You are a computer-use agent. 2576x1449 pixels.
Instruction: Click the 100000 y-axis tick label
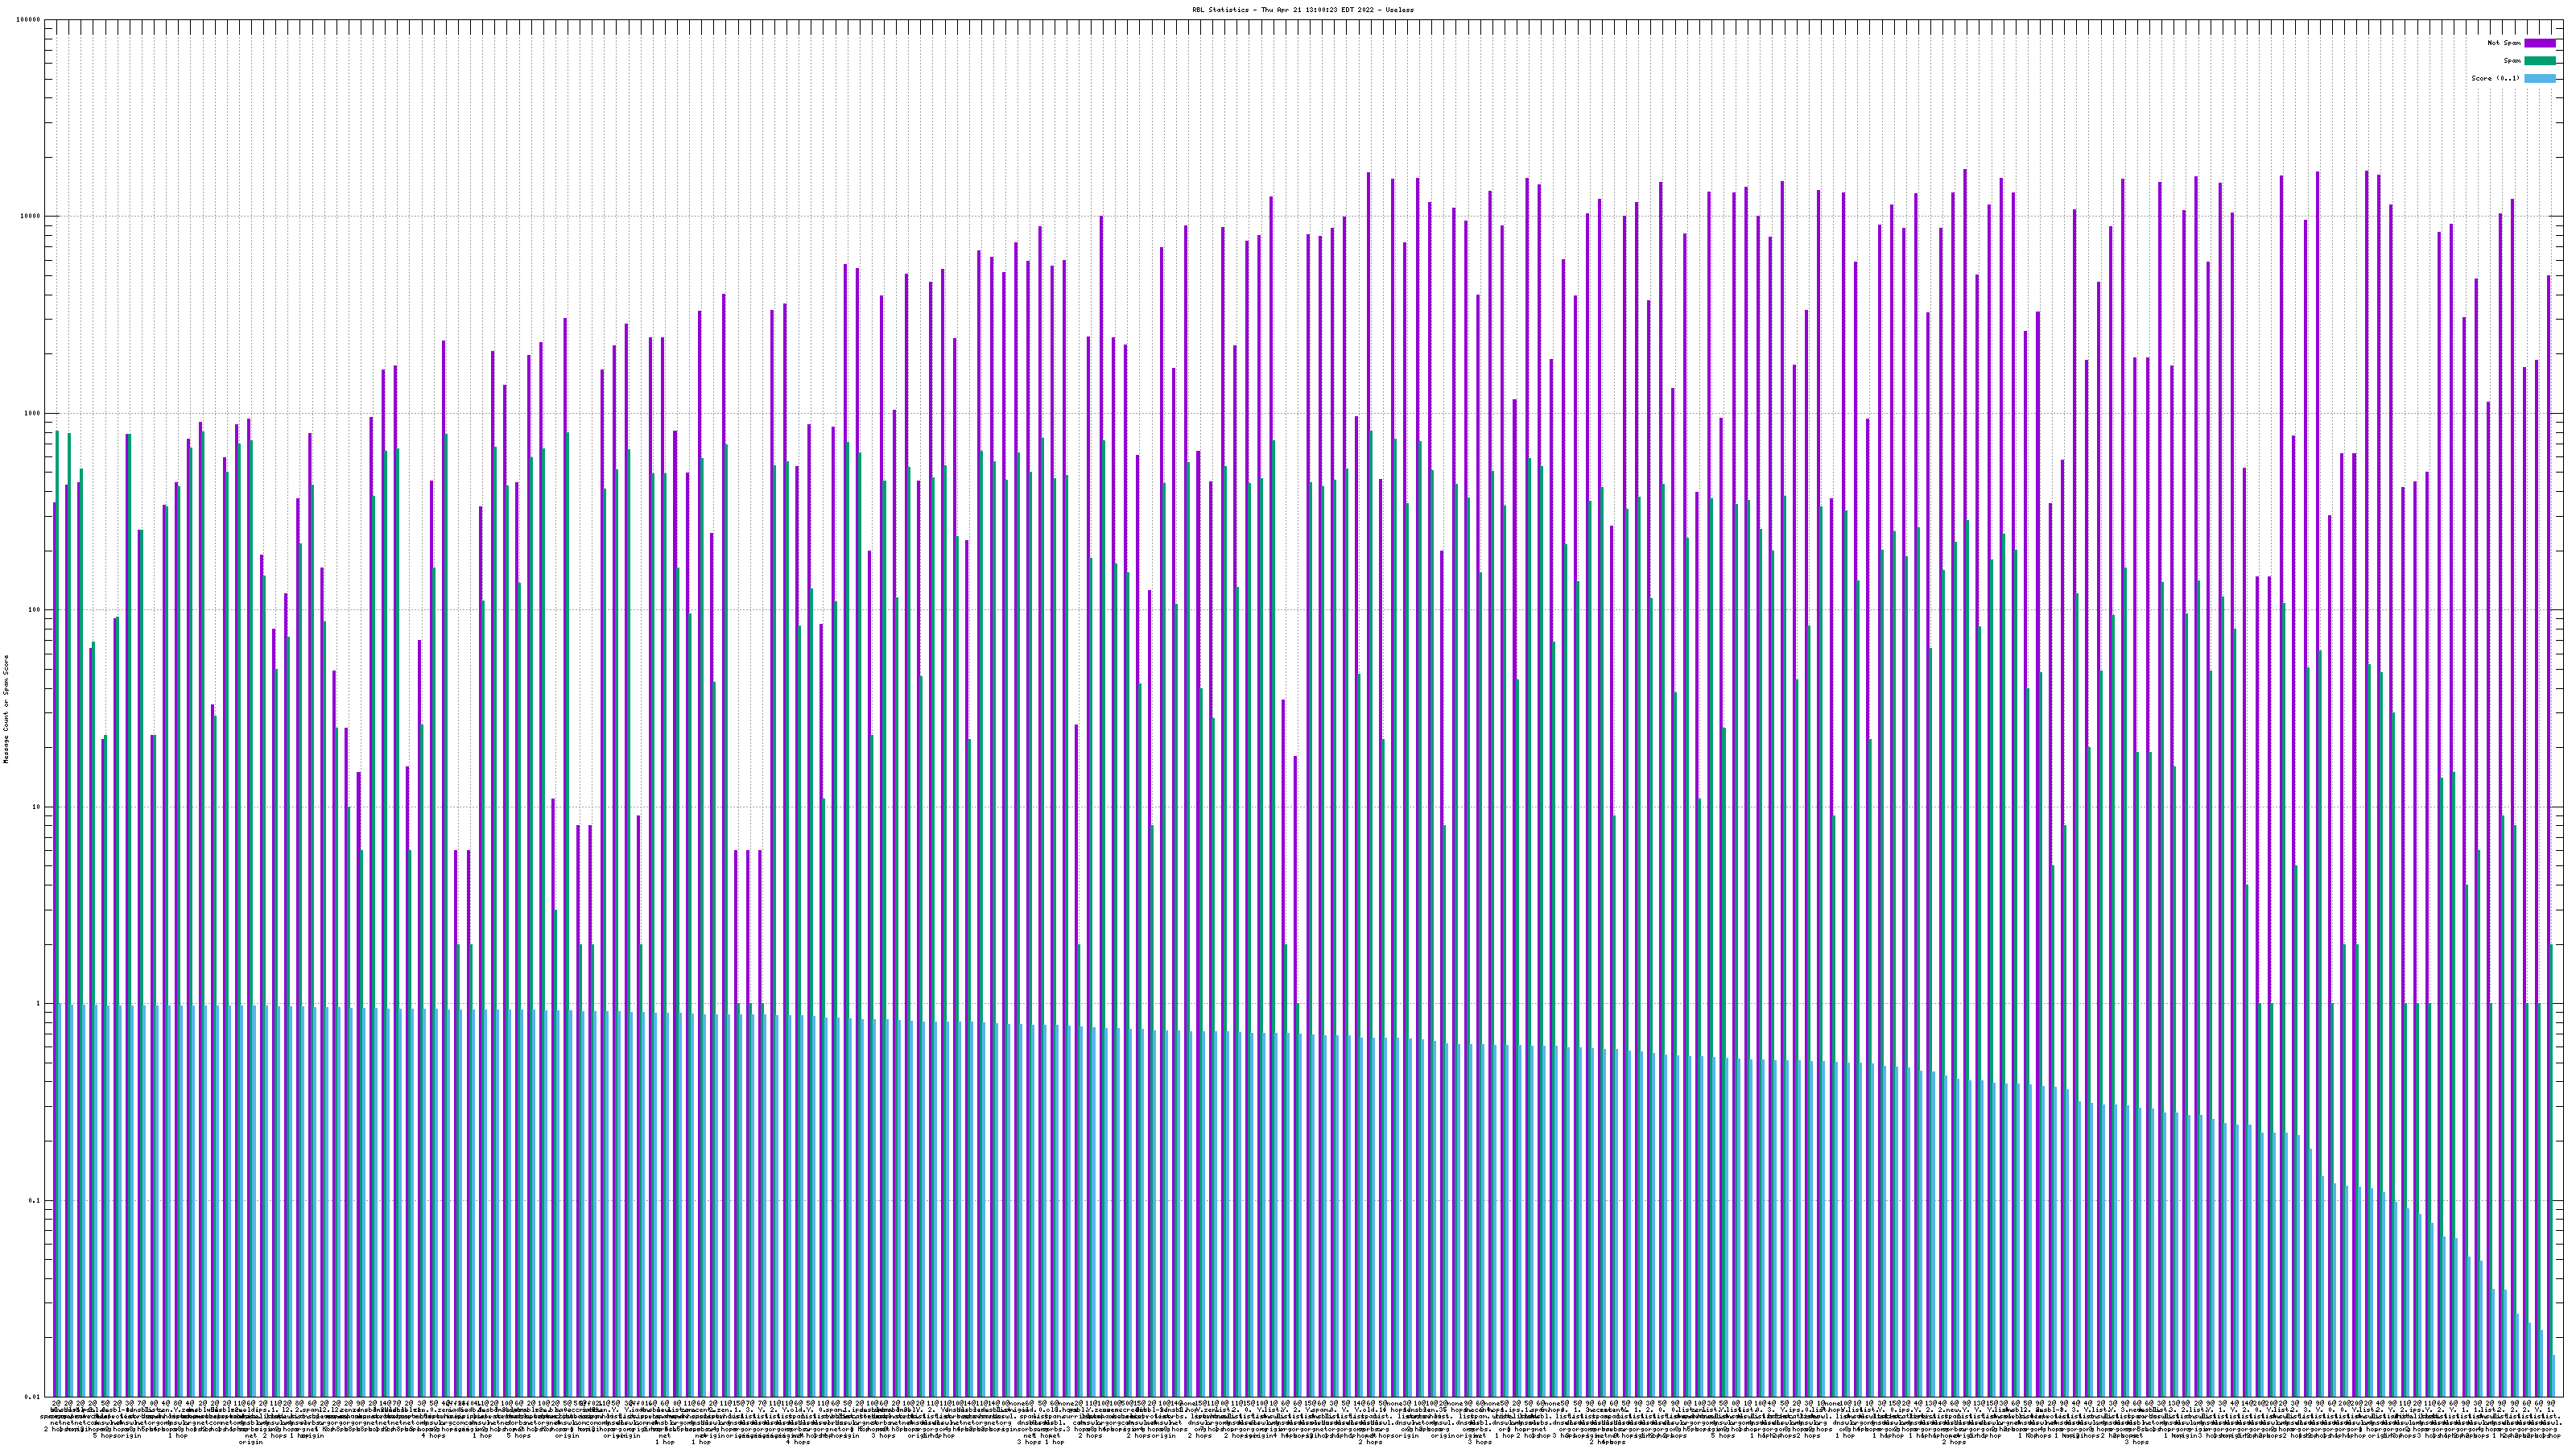point(29,20)
